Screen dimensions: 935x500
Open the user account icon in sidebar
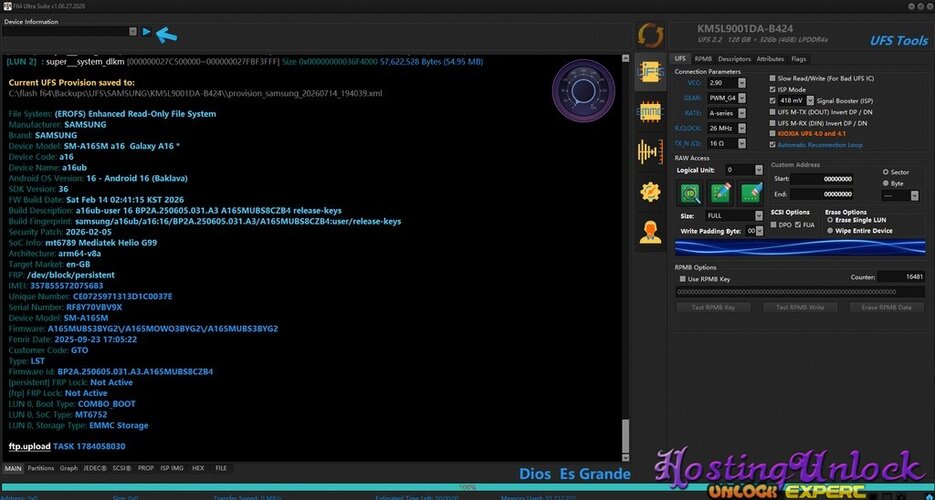[650, 231]
